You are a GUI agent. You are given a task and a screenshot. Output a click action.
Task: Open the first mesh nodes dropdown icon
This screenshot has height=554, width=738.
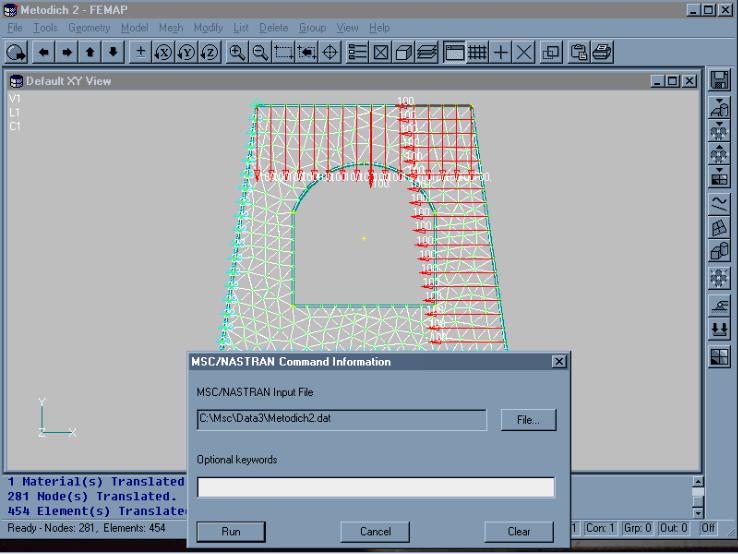point(719,131)
